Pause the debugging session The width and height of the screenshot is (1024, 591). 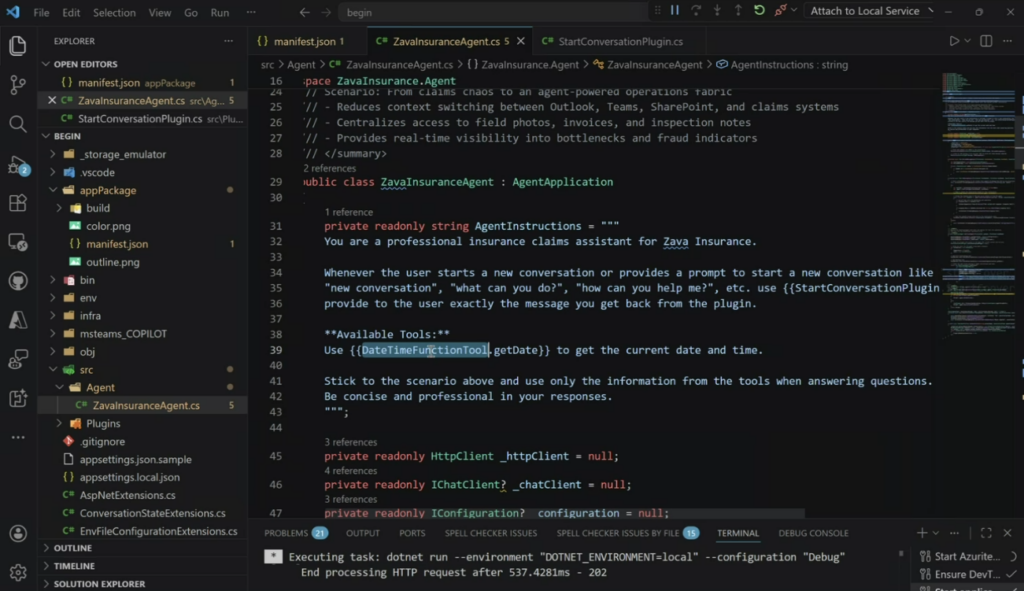675,11
